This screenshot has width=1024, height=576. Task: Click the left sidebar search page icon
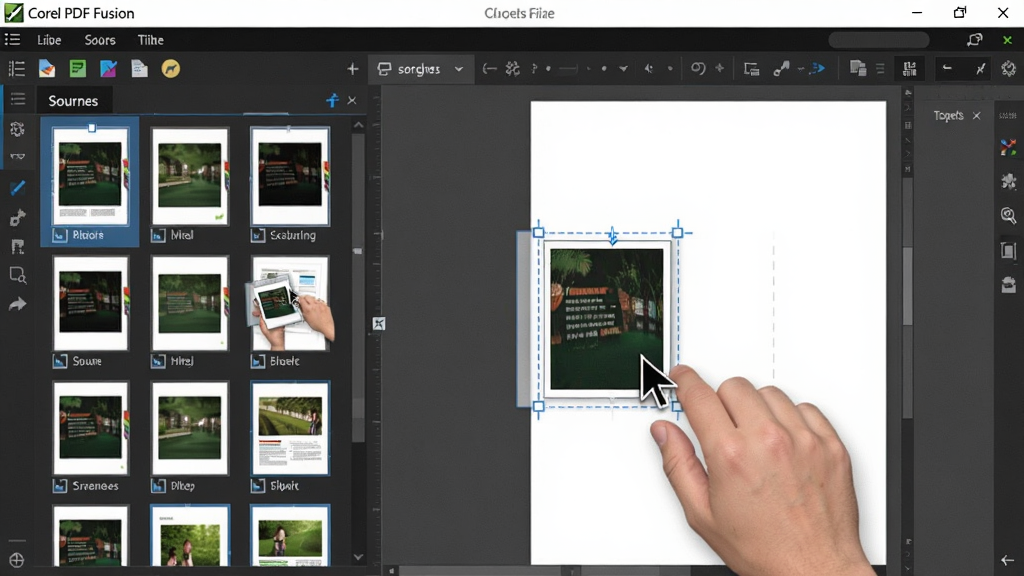point(18,275)
